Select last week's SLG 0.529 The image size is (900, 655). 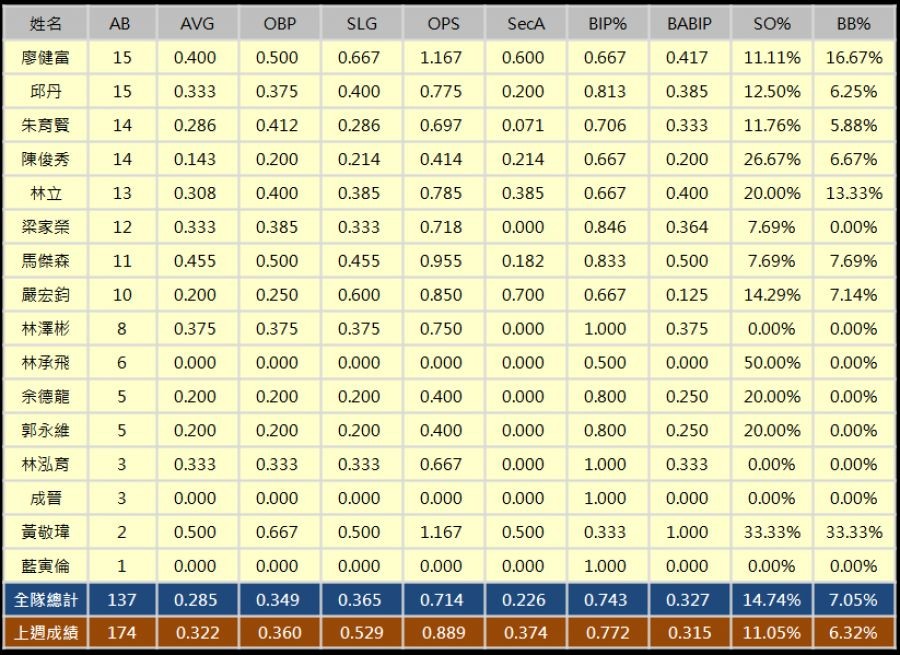tap(361, 633)
